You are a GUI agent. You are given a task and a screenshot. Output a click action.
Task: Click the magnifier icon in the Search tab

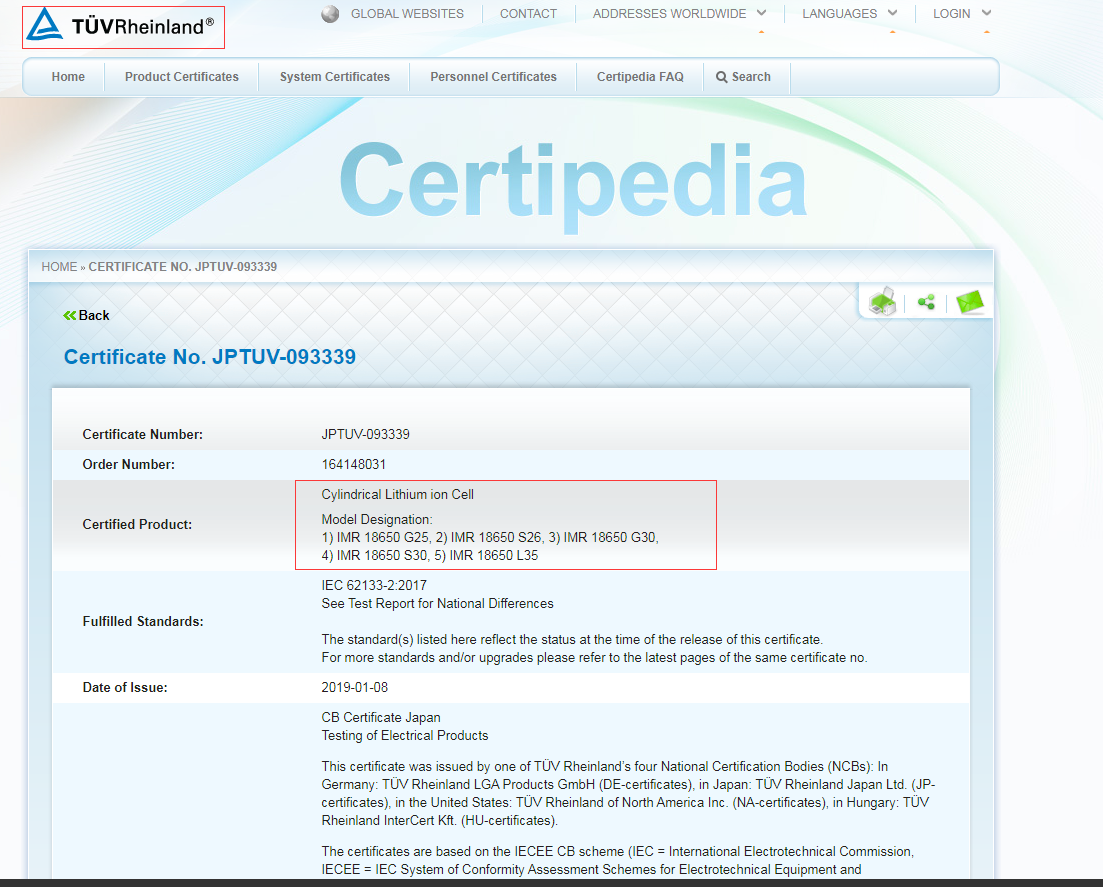click(722, 77)
